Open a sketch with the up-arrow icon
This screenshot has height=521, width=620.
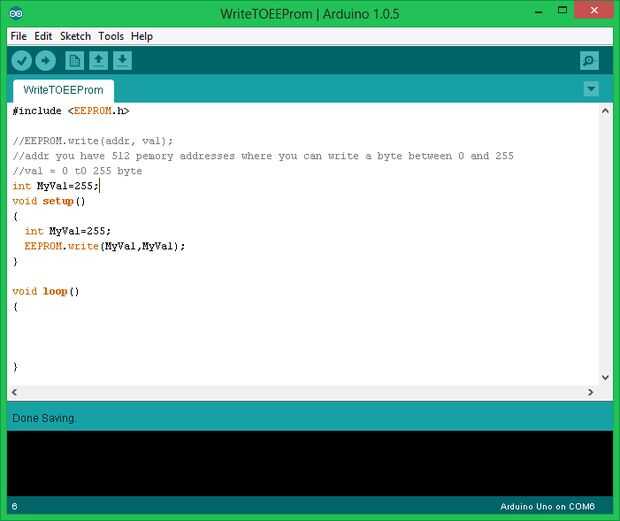point(98,61)
